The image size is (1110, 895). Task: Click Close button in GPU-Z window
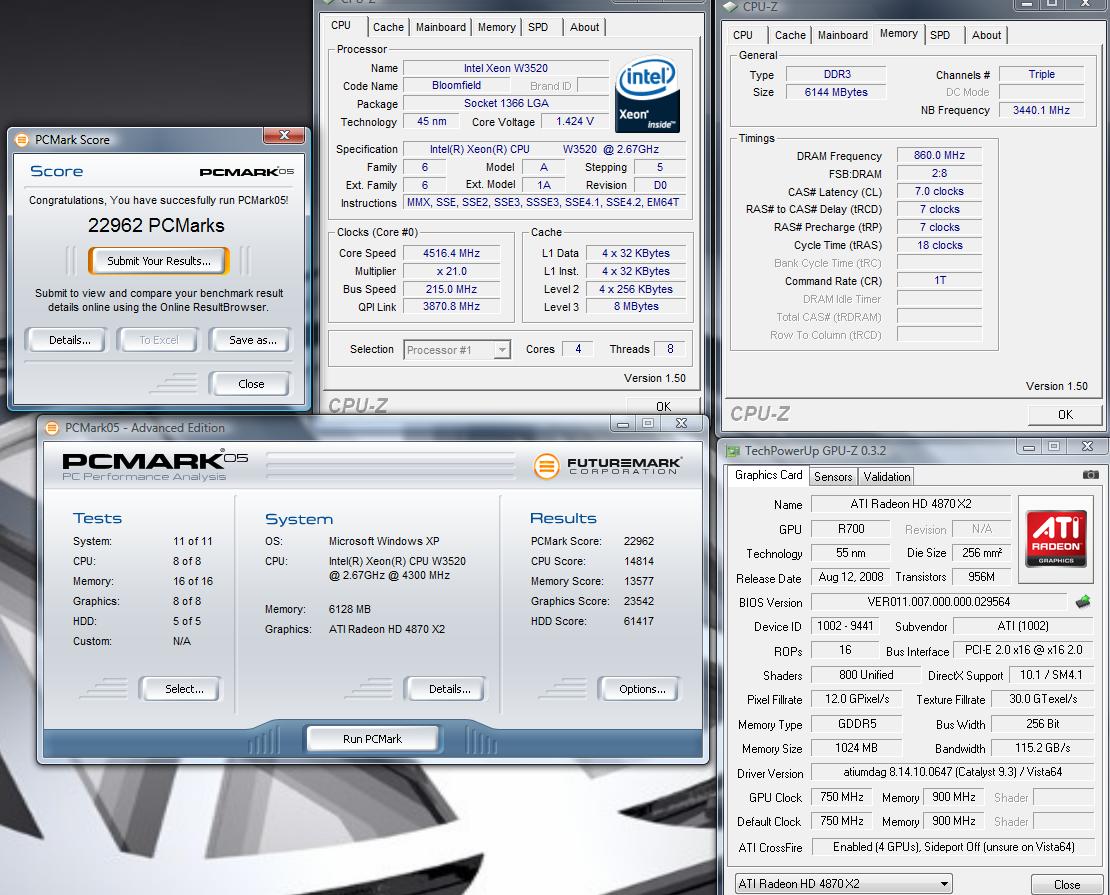coord(1066,884)
